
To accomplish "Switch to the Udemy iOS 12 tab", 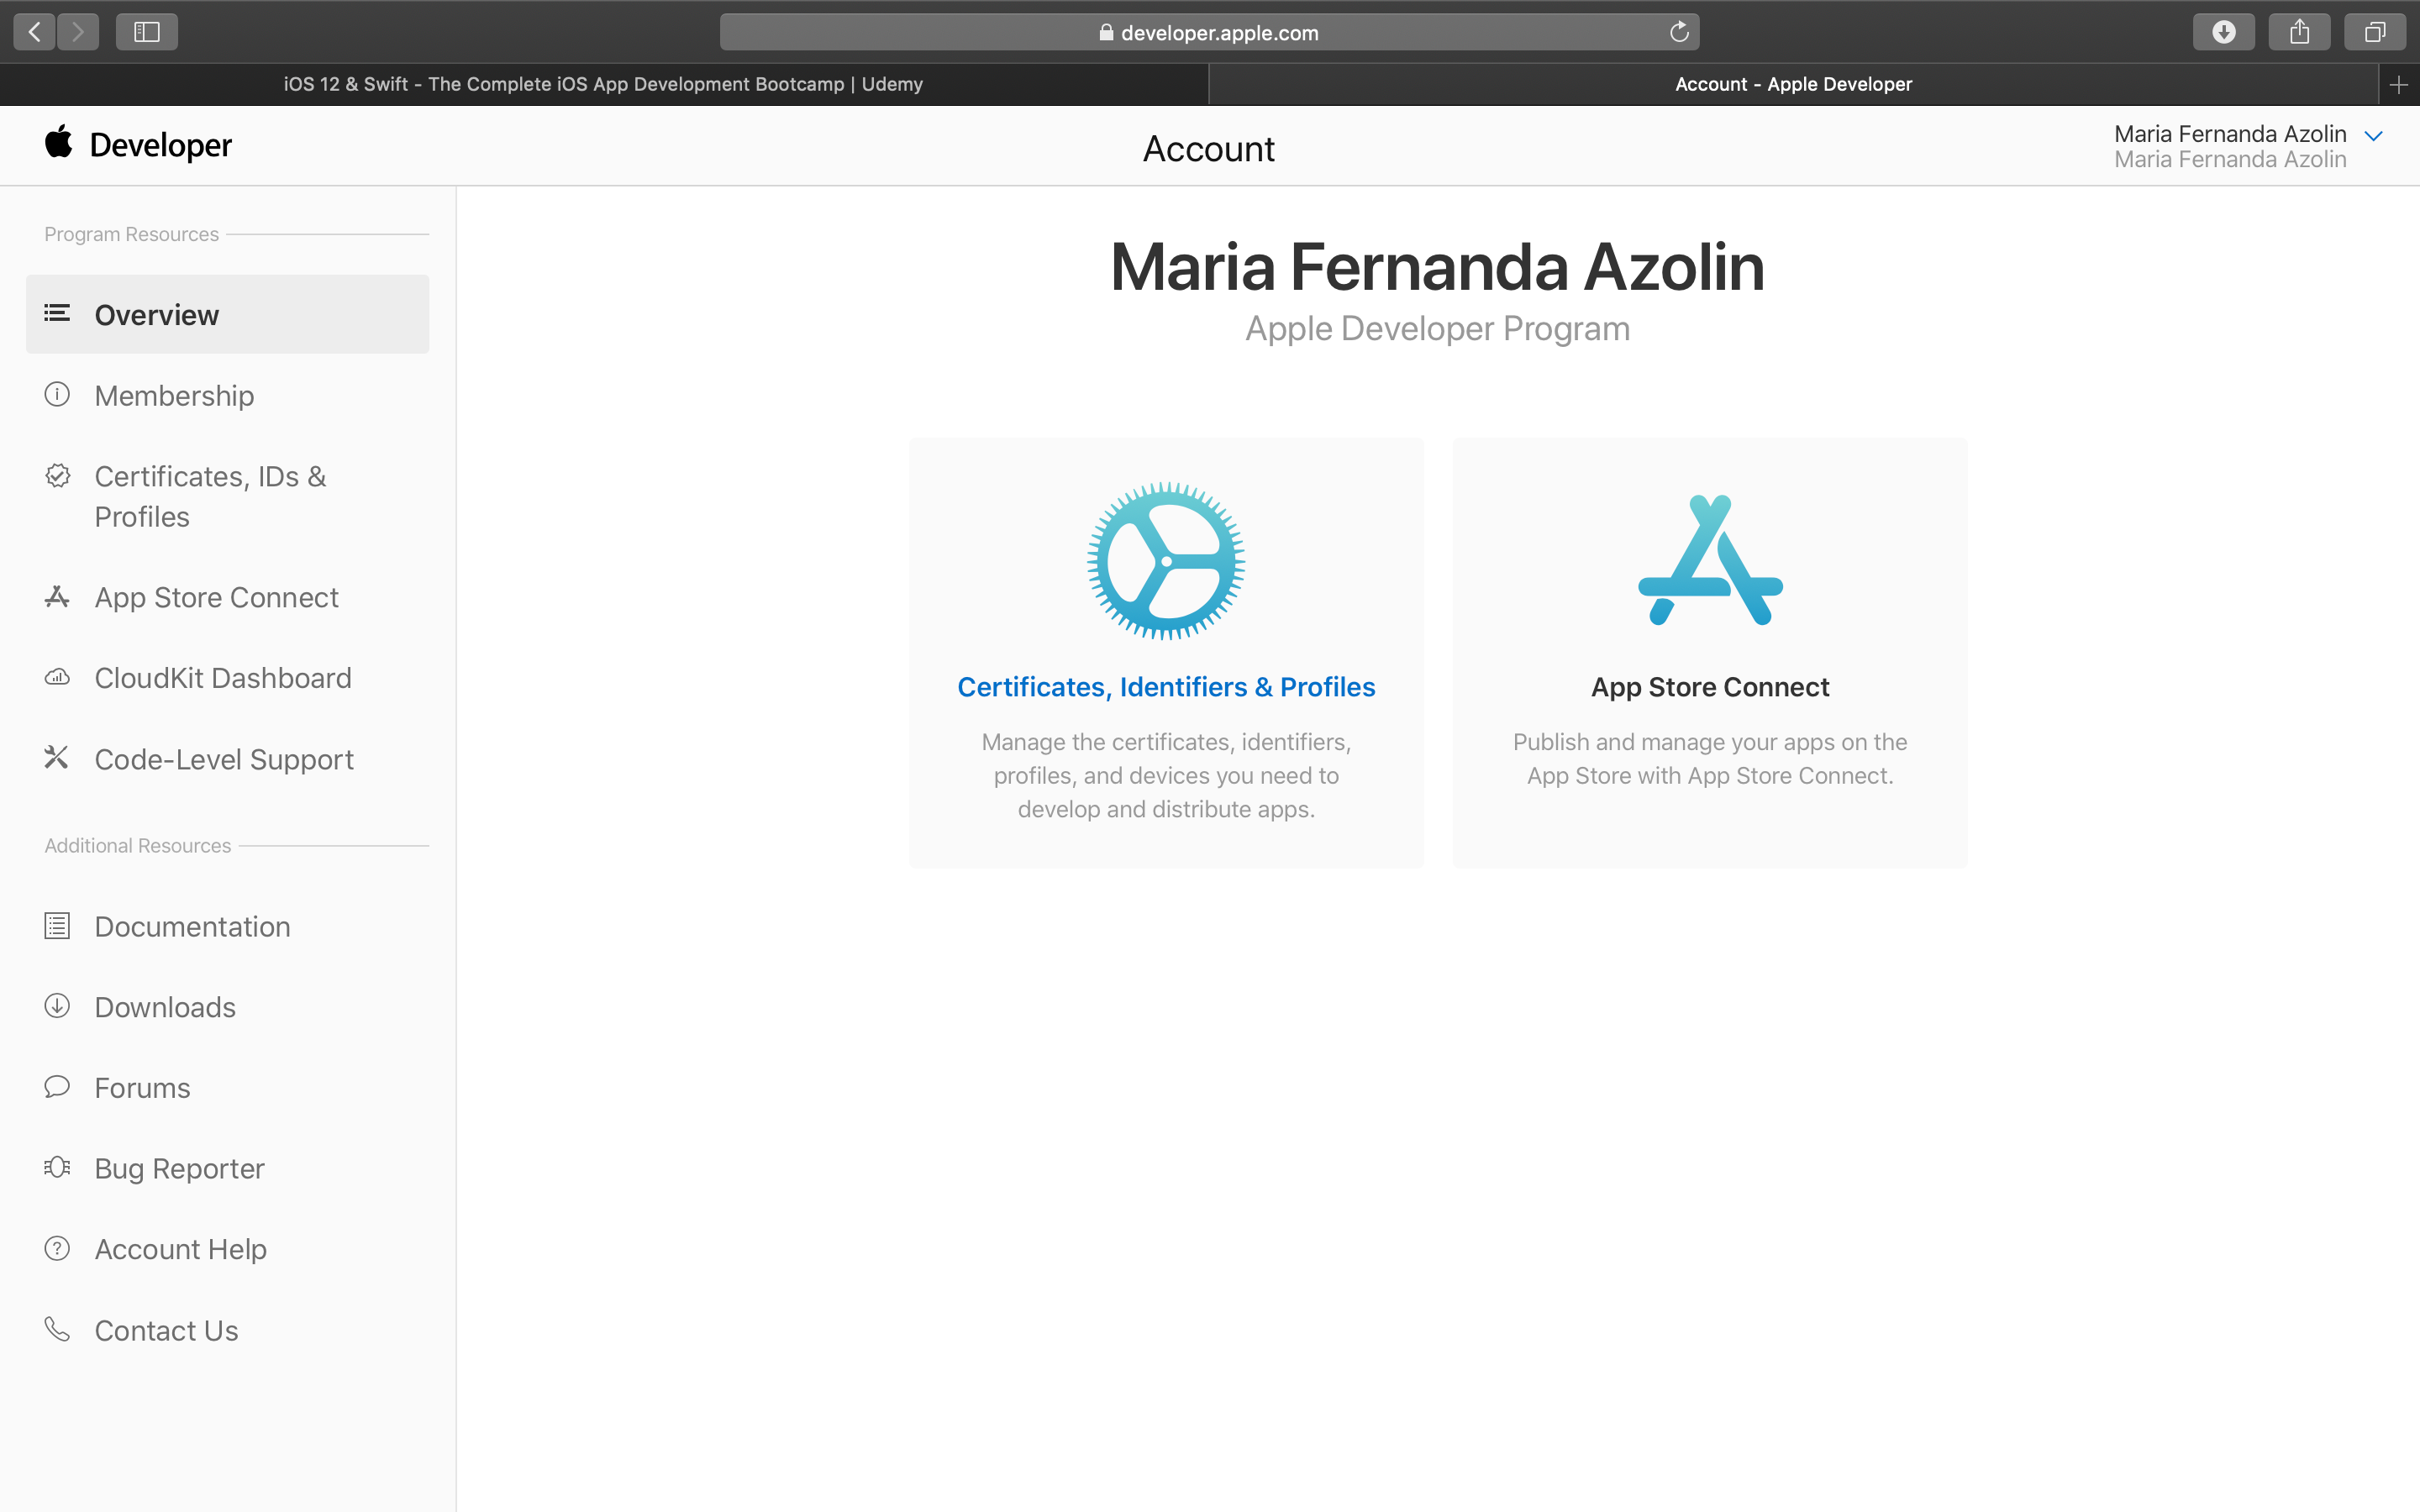I will (x=603, y=85).
